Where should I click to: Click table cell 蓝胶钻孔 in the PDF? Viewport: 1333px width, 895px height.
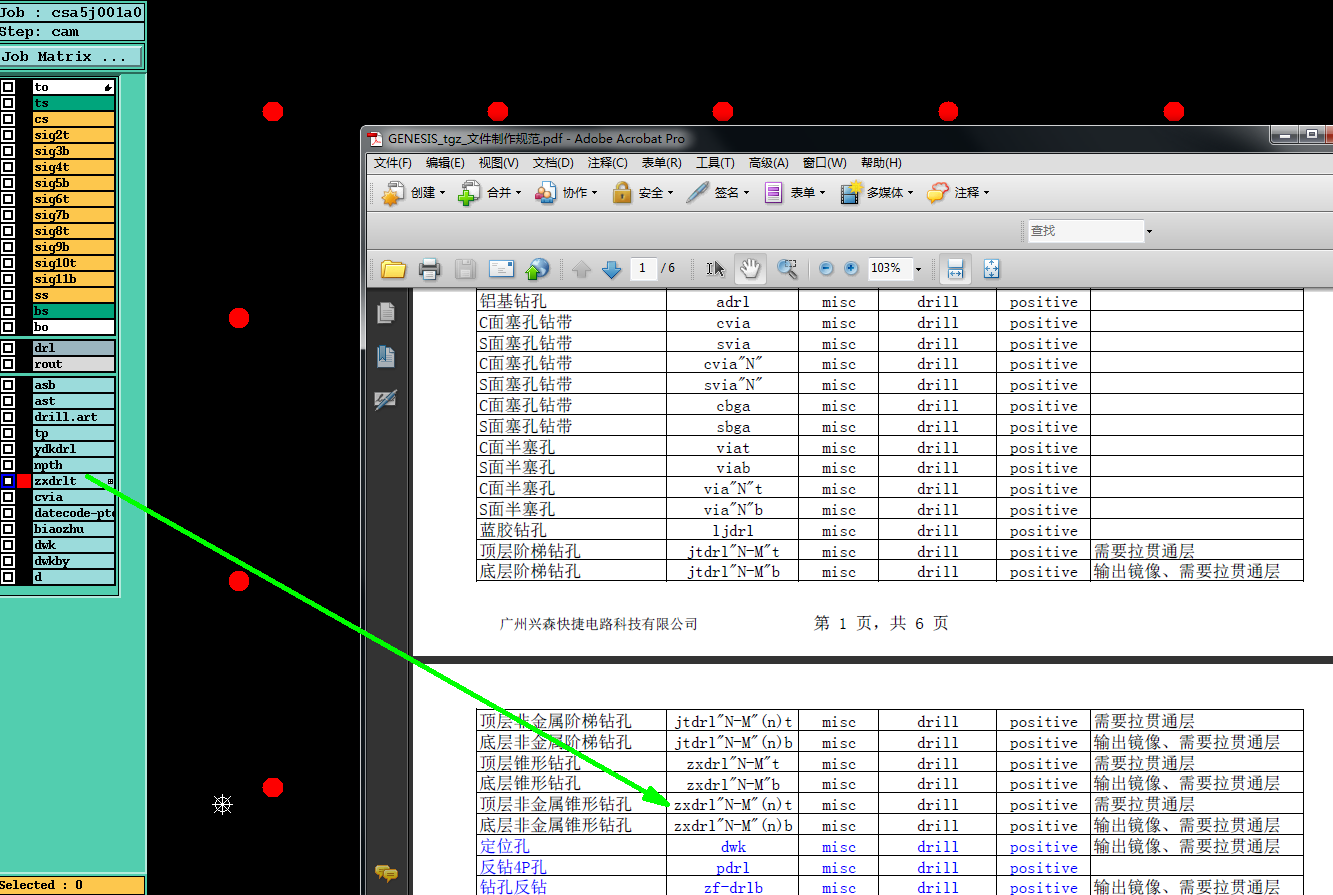pyautogui.click(x=571, y=531)
